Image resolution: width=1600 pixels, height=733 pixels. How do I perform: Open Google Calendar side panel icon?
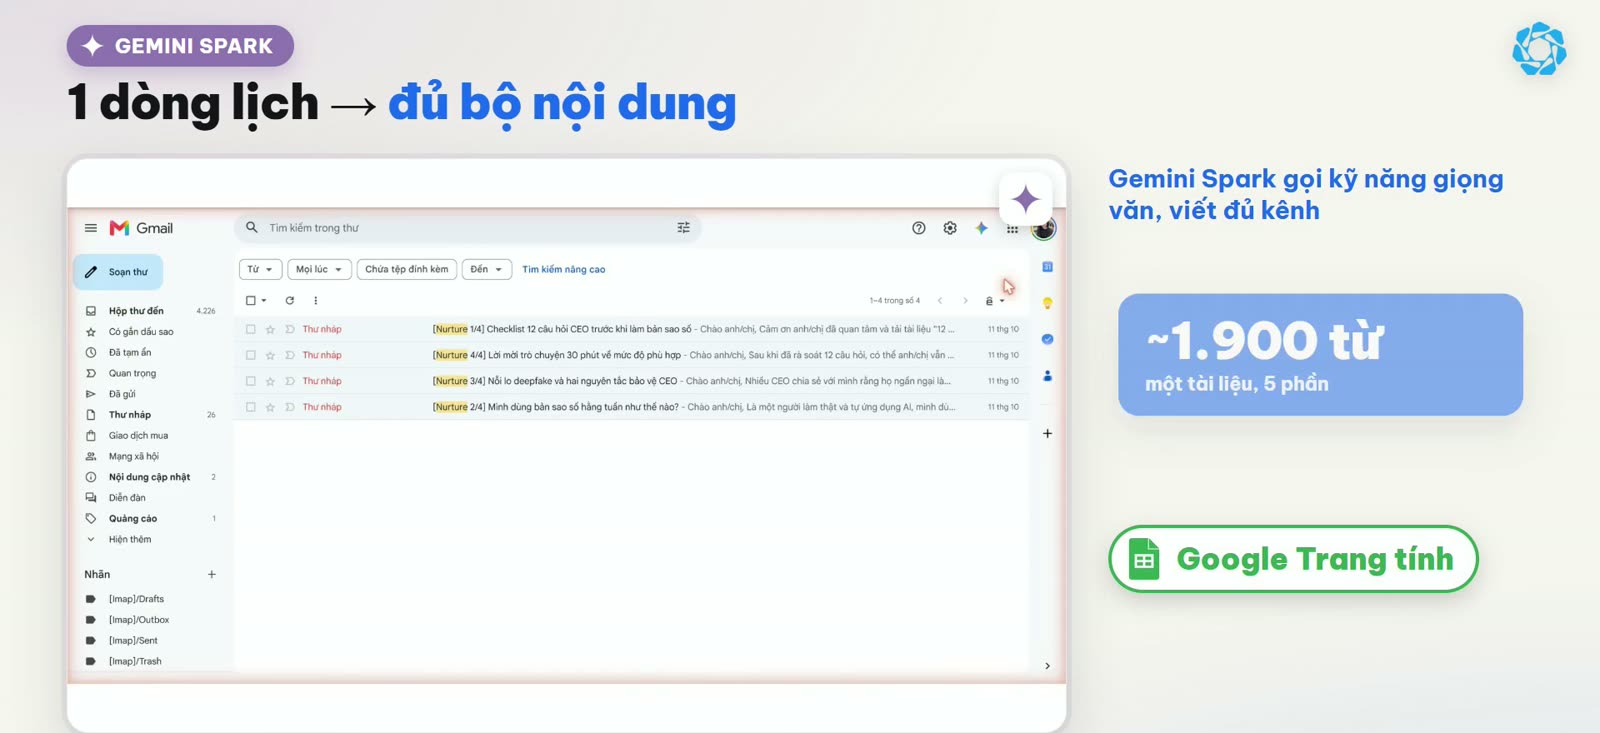click(1047, 267)
